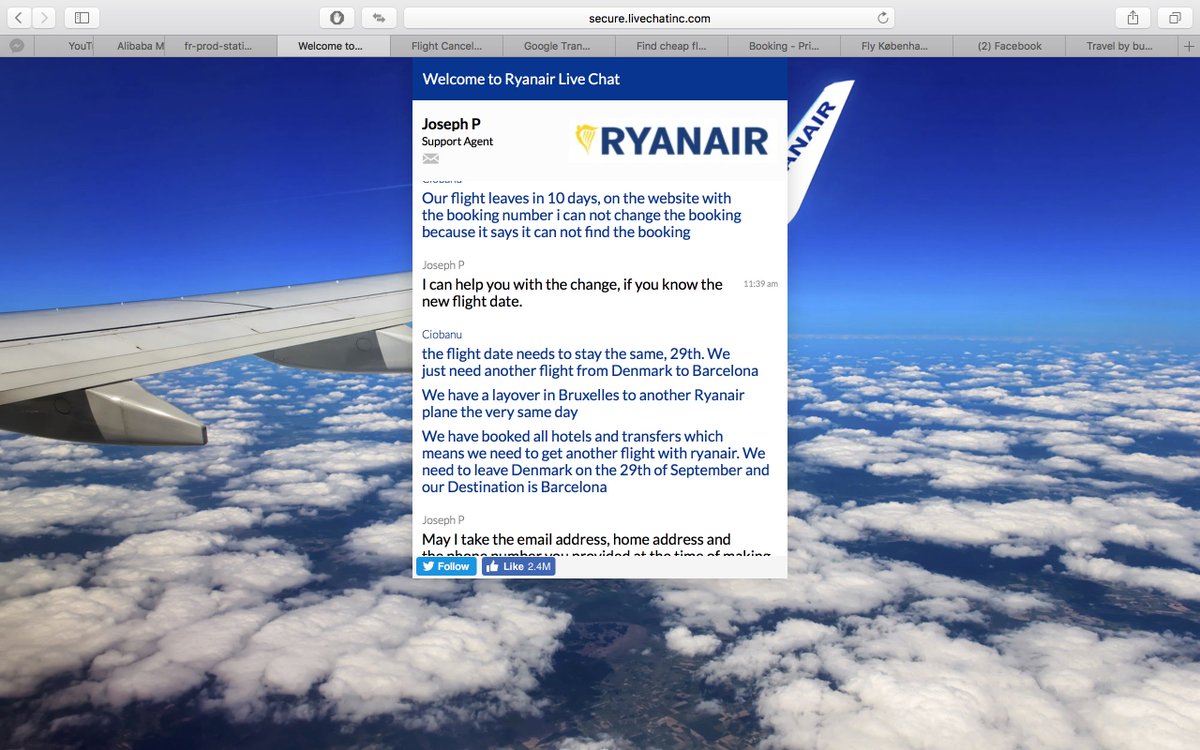
Task: Add a new tab with plus icon
Action: pos(1188,46)
